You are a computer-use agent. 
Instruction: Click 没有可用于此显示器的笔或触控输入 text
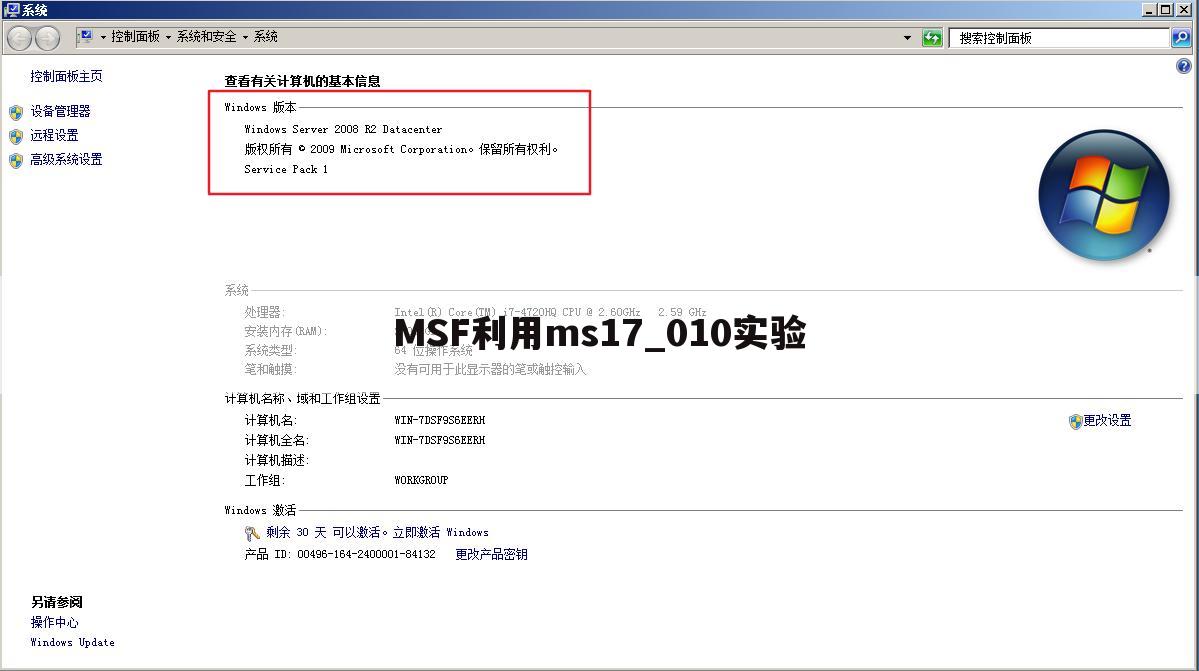pyautogui.click(x=490, y=369)
